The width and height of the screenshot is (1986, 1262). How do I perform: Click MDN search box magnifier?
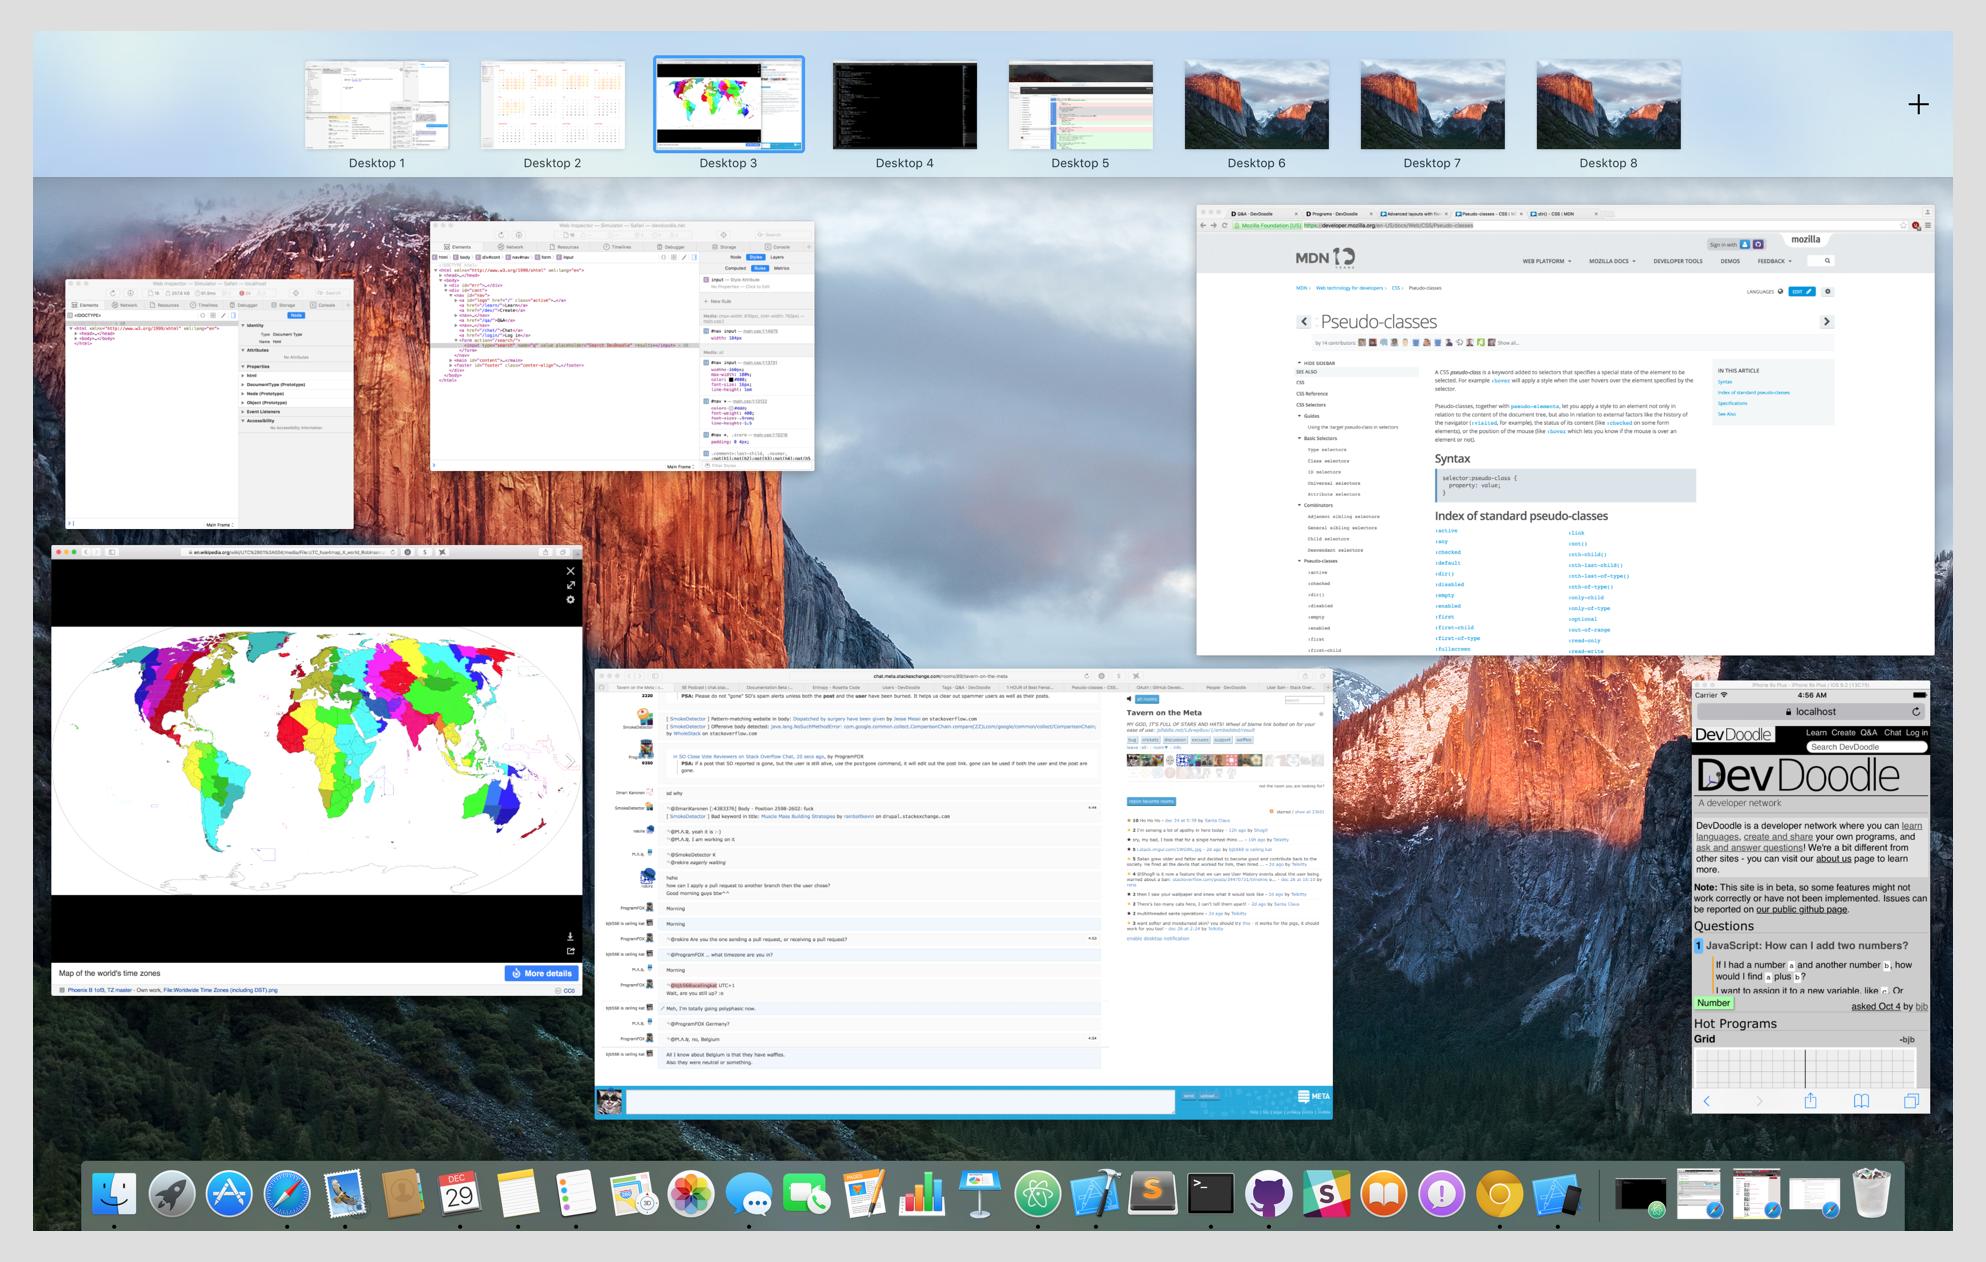tap(1827, 261)
